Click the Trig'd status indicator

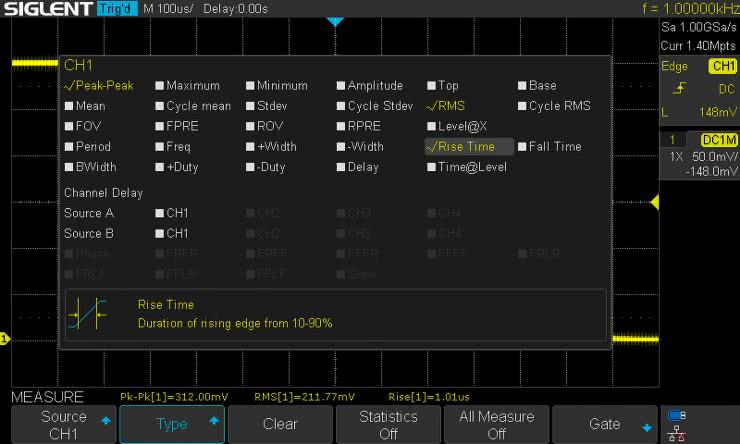point(116,8)
